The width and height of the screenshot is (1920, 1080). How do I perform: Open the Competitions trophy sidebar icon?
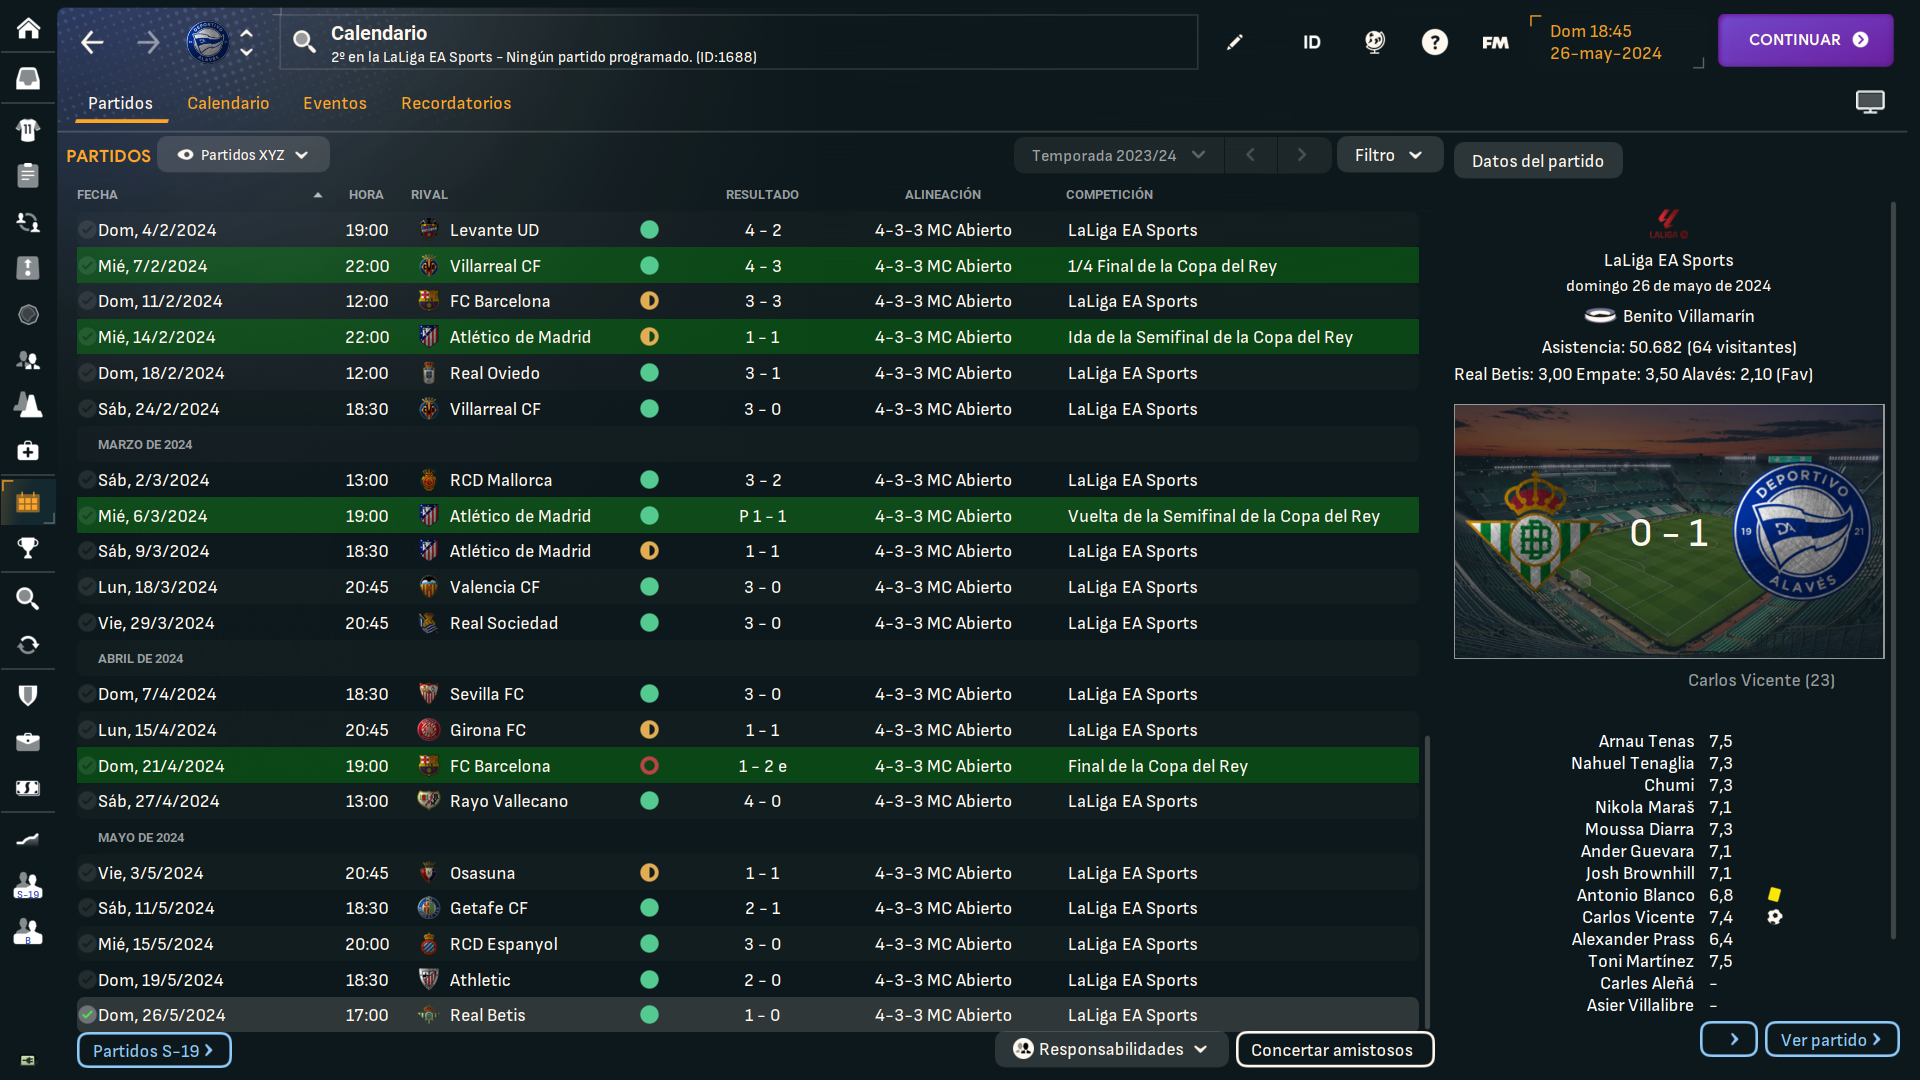[28, 547]
